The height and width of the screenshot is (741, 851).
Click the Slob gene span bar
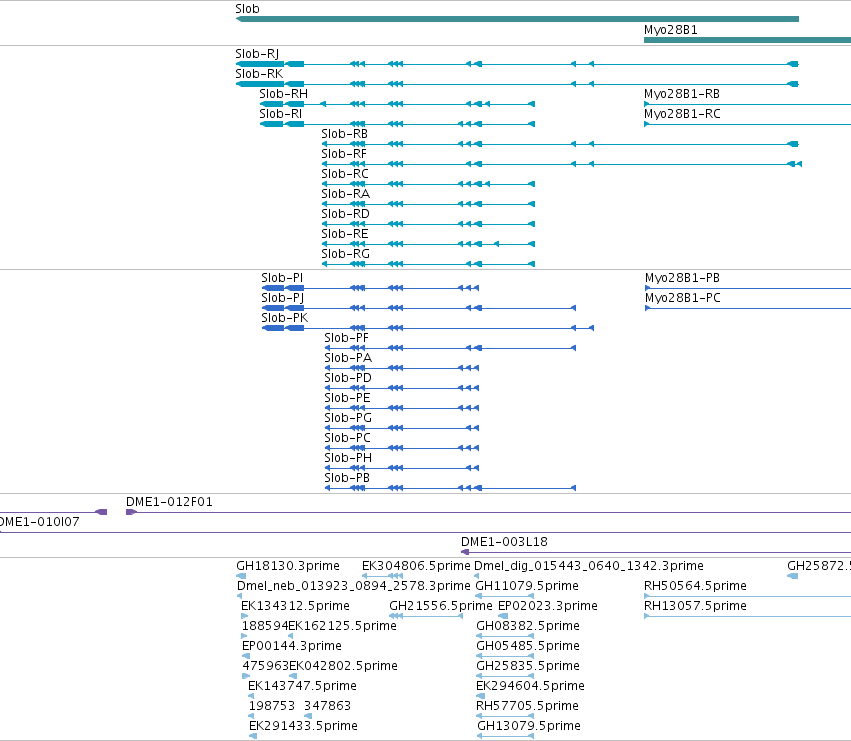pyautogui.click(x=517, y=19)
